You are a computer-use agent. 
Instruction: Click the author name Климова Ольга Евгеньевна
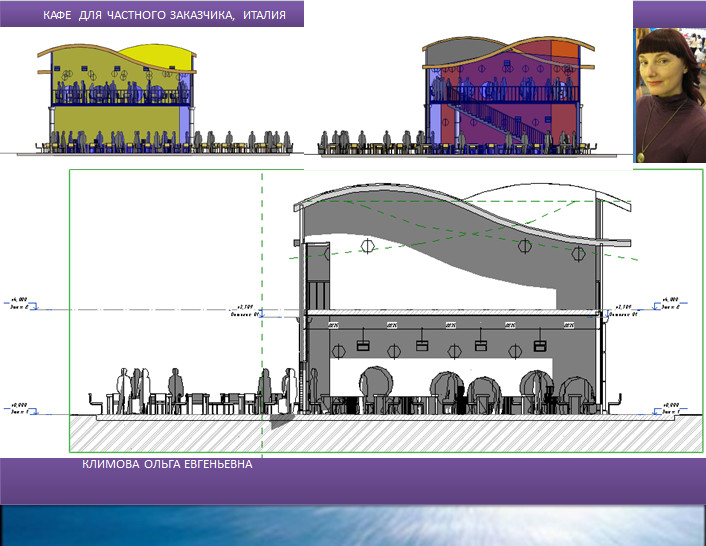167,466
